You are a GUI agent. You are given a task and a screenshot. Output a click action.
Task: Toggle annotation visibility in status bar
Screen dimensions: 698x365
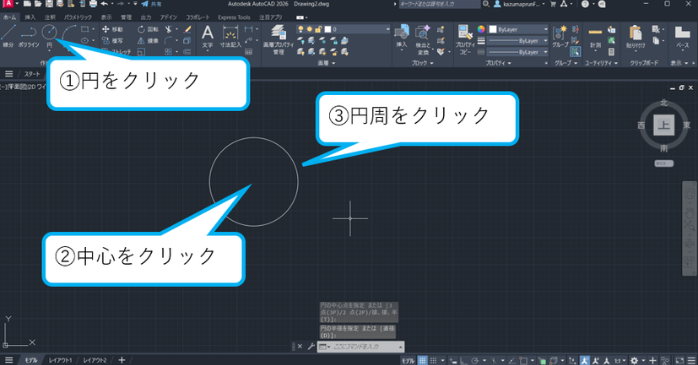tap(584, 360)
